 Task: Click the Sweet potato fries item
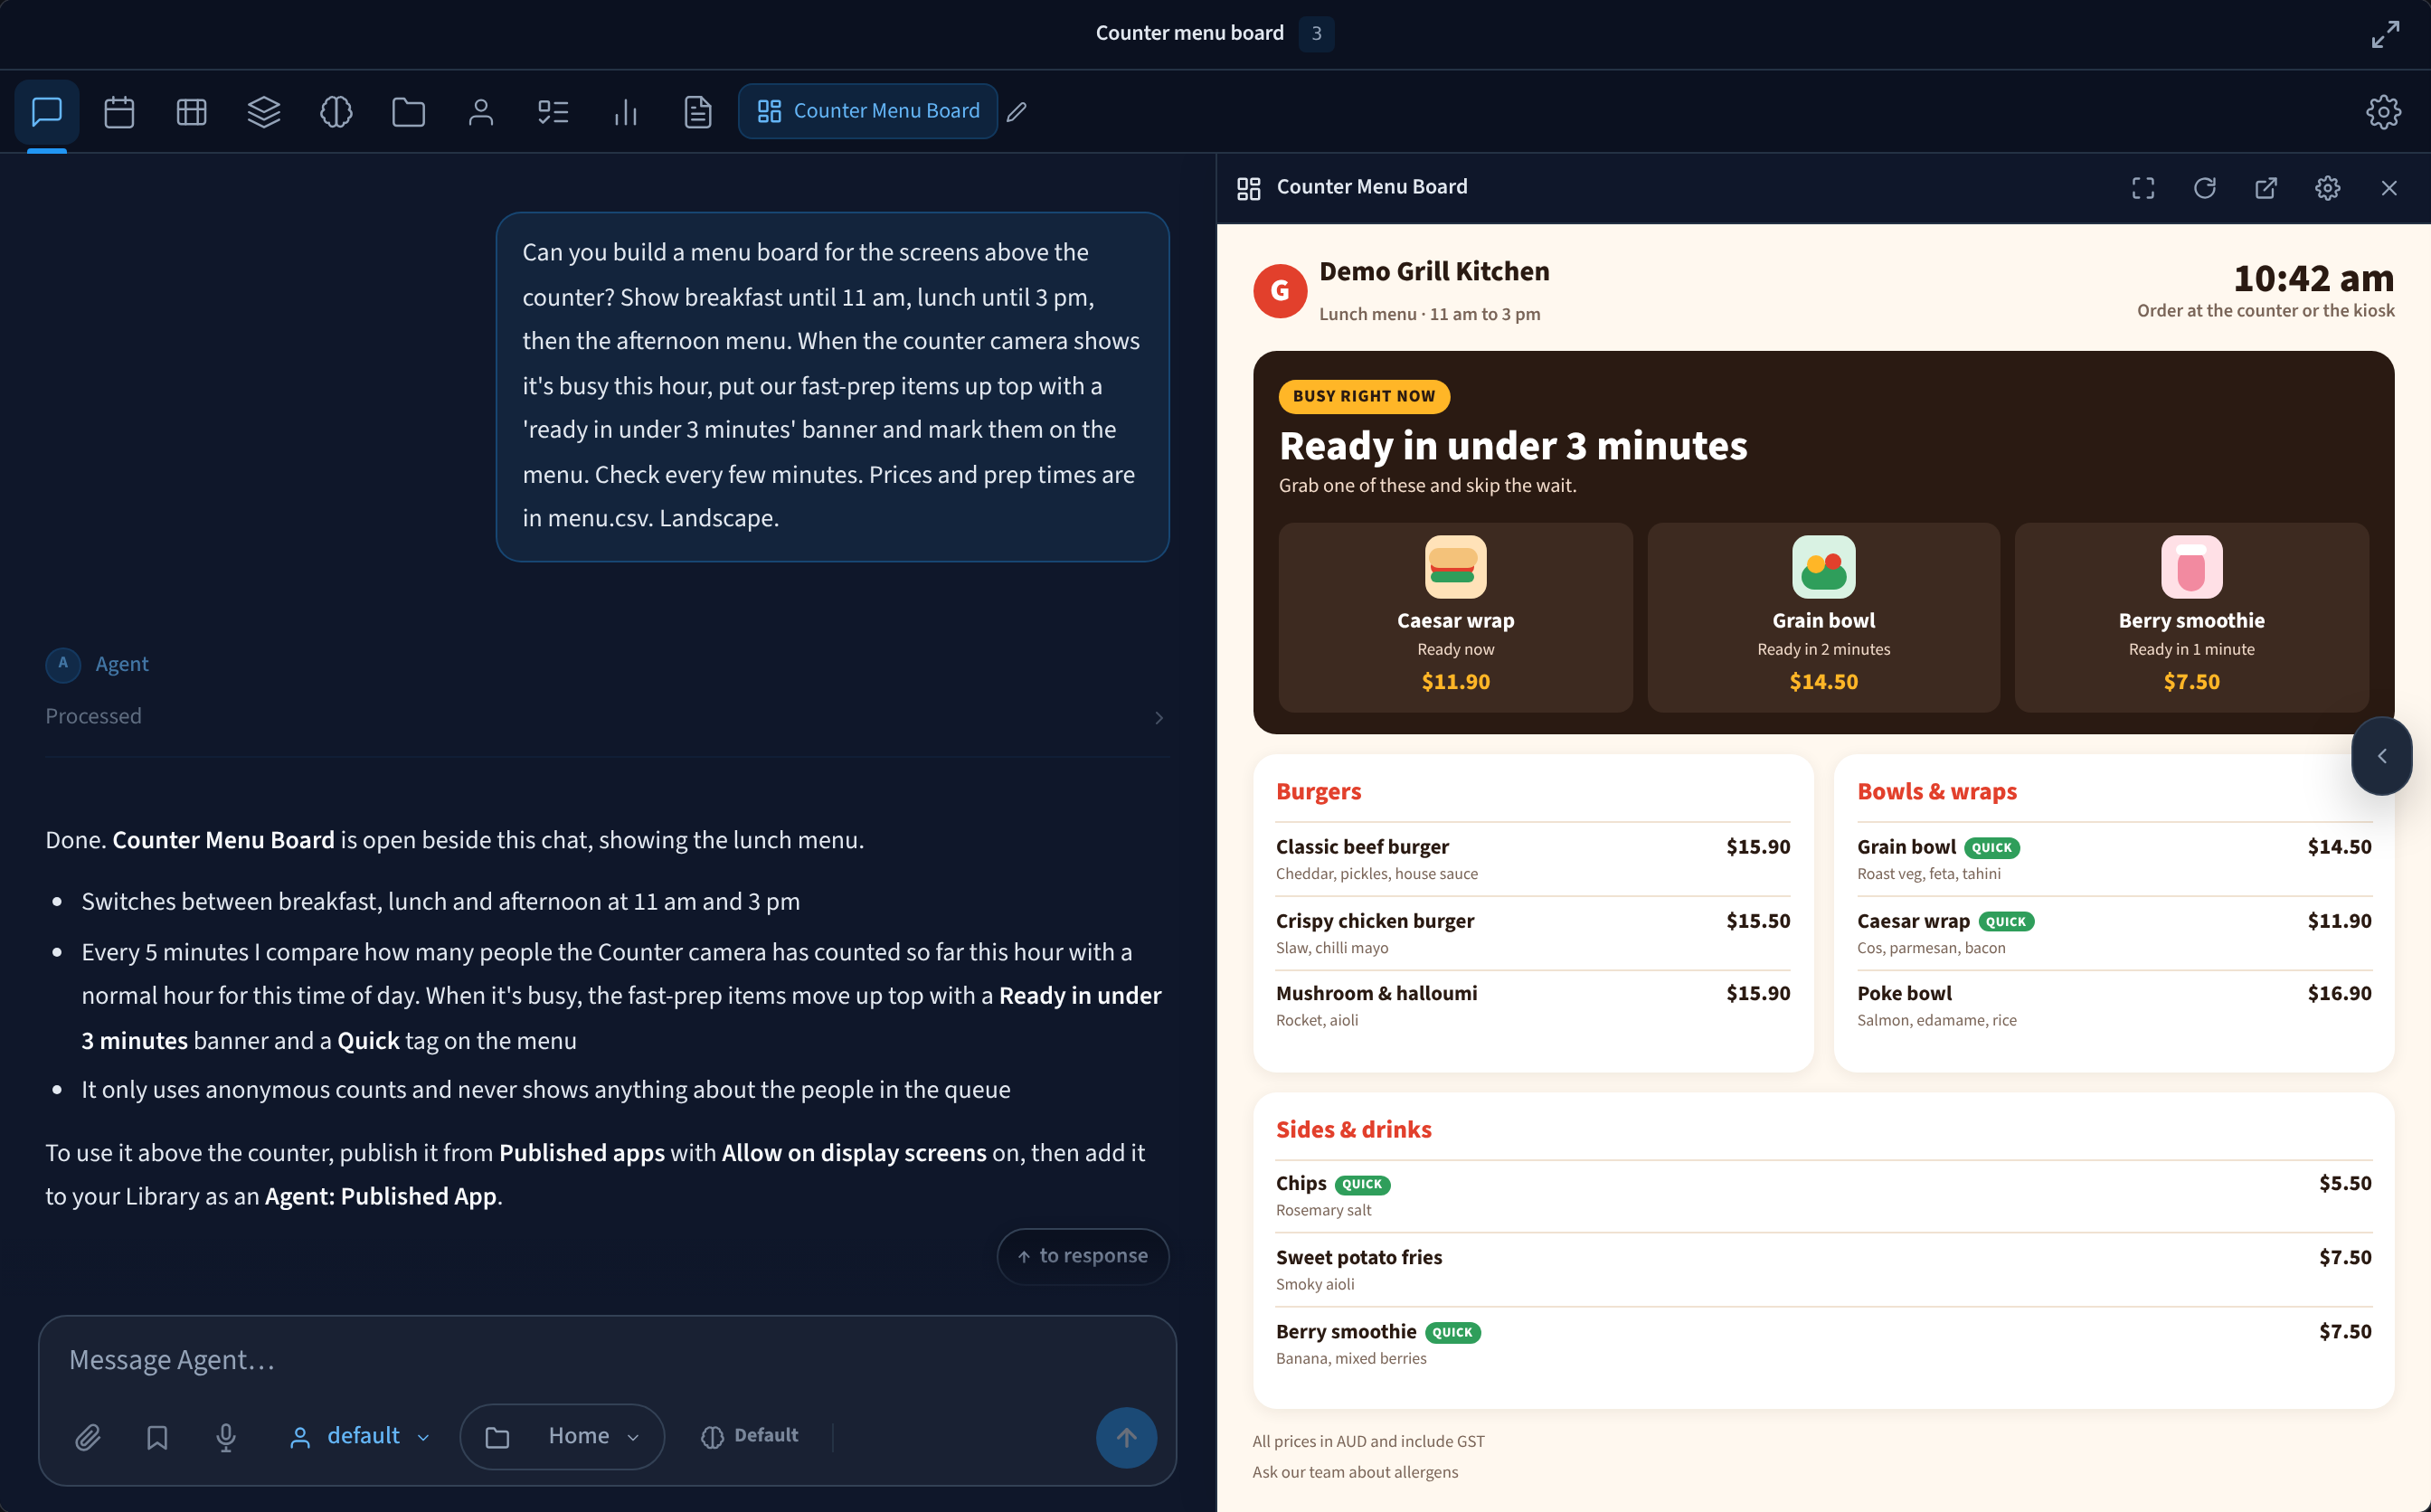(x=1824, y=1269)
